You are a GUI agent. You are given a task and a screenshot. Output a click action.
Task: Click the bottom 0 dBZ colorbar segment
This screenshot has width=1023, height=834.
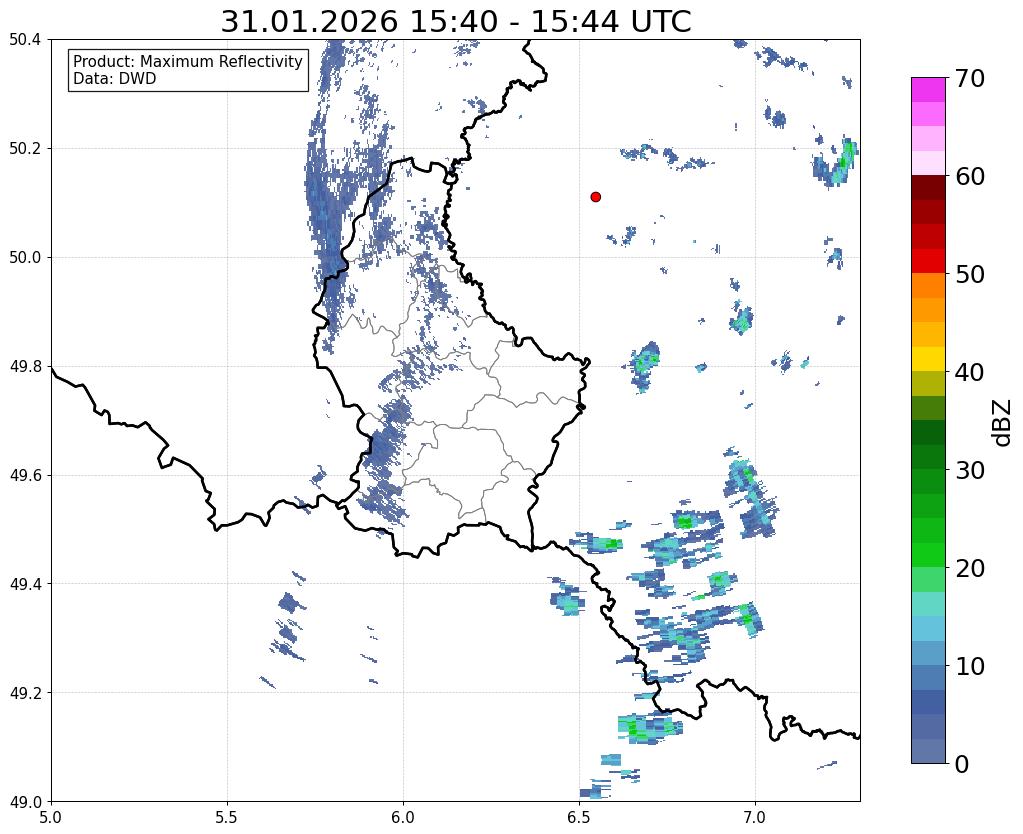click(x=928, y=751)
